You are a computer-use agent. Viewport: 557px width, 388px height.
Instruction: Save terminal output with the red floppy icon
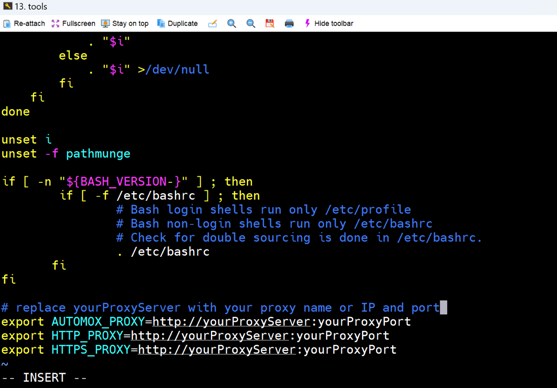[270, 23]
